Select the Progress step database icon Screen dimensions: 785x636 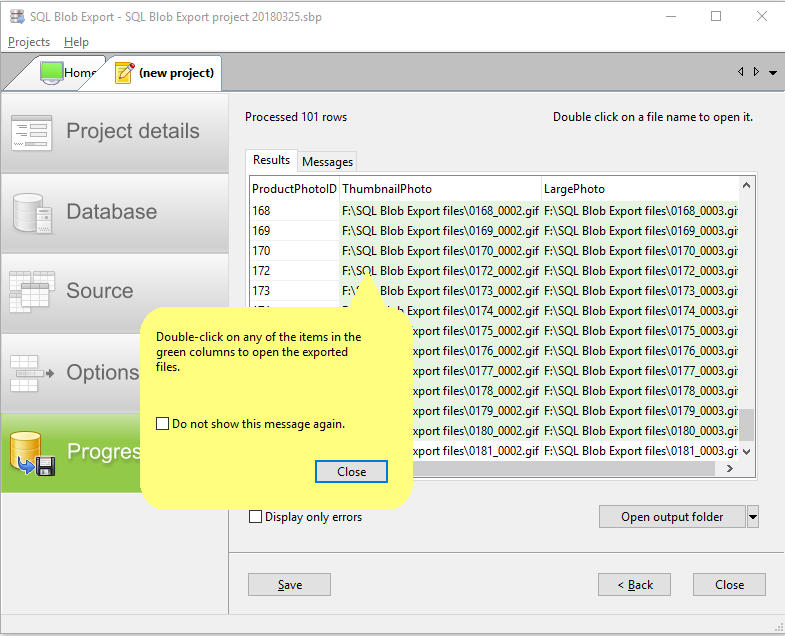coord(32,453)
